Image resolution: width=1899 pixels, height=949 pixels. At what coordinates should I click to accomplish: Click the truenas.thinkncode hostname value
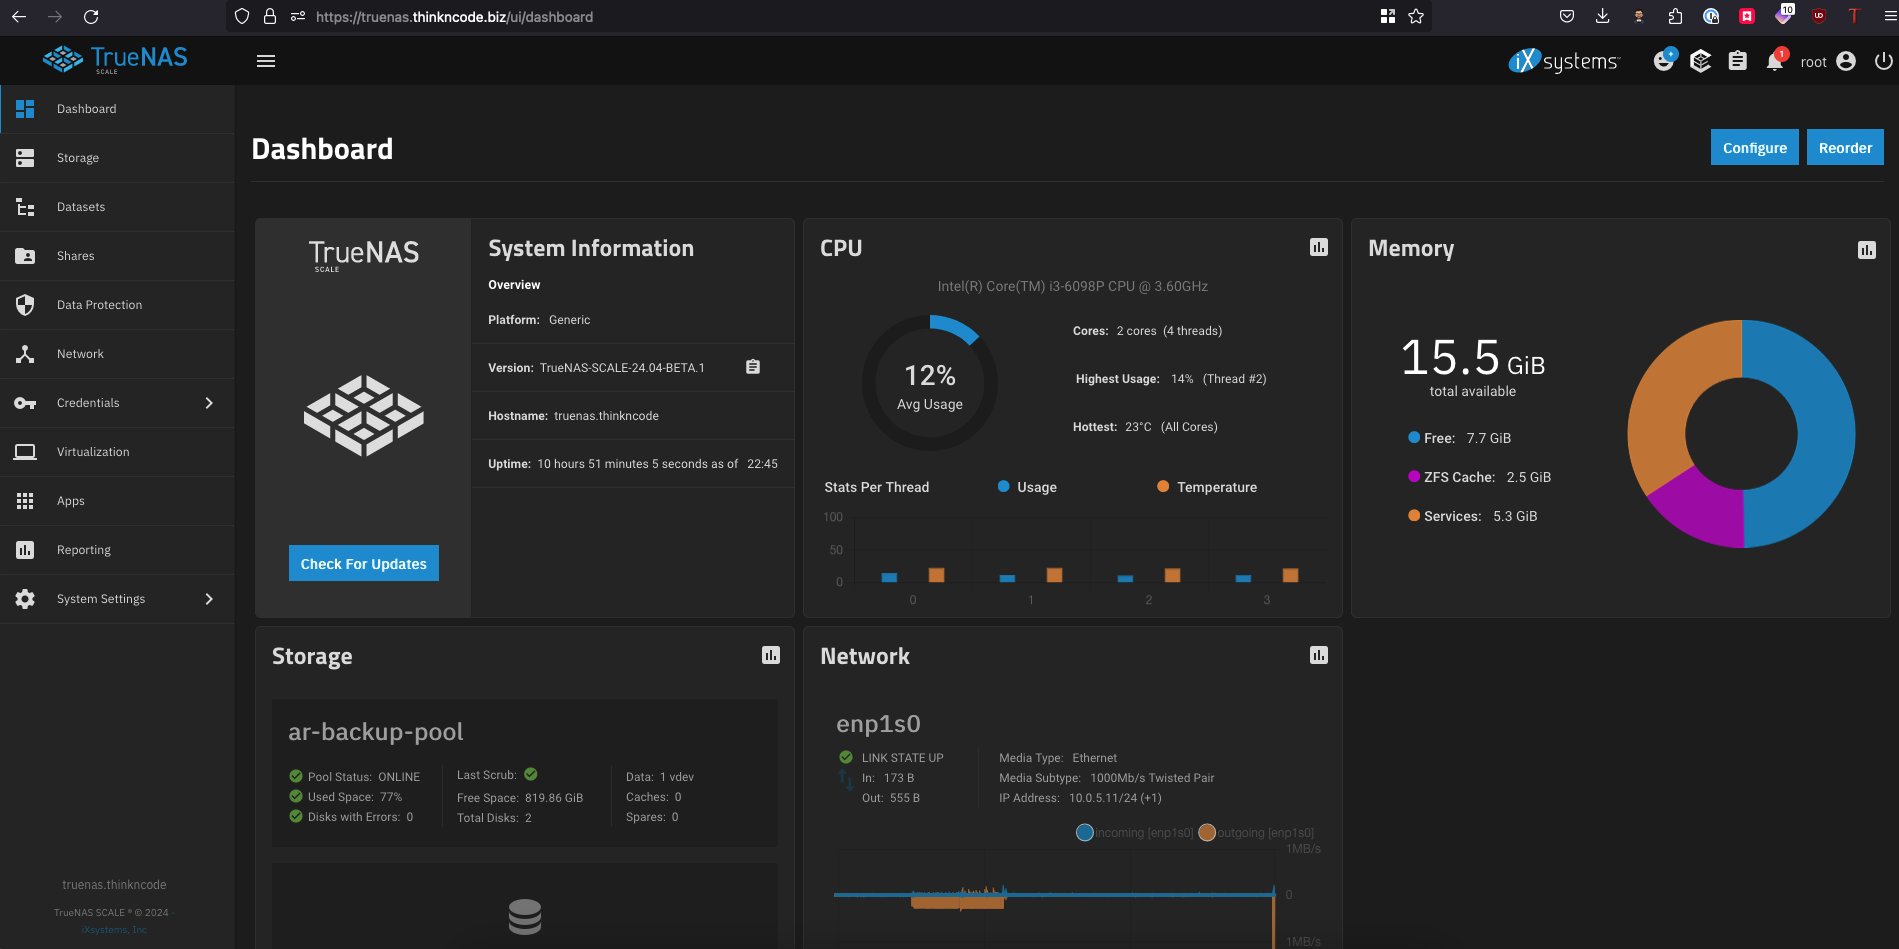point(606,416)
